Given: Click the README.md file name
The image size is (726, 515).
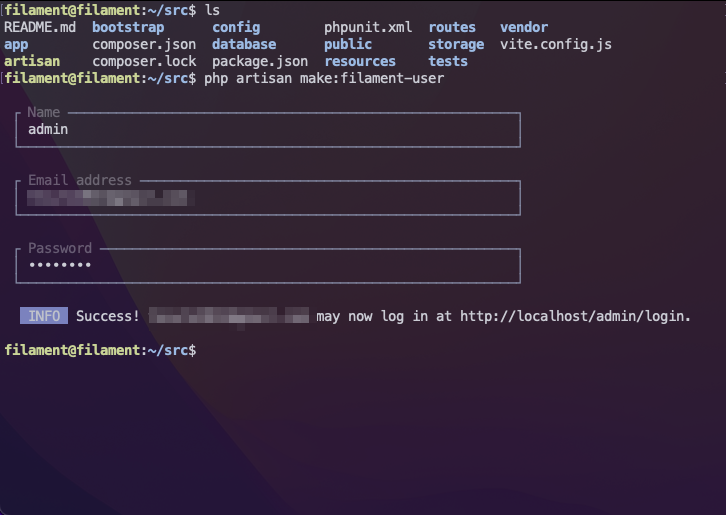Looking at the screenshot, I should click(x=40, y=27).
